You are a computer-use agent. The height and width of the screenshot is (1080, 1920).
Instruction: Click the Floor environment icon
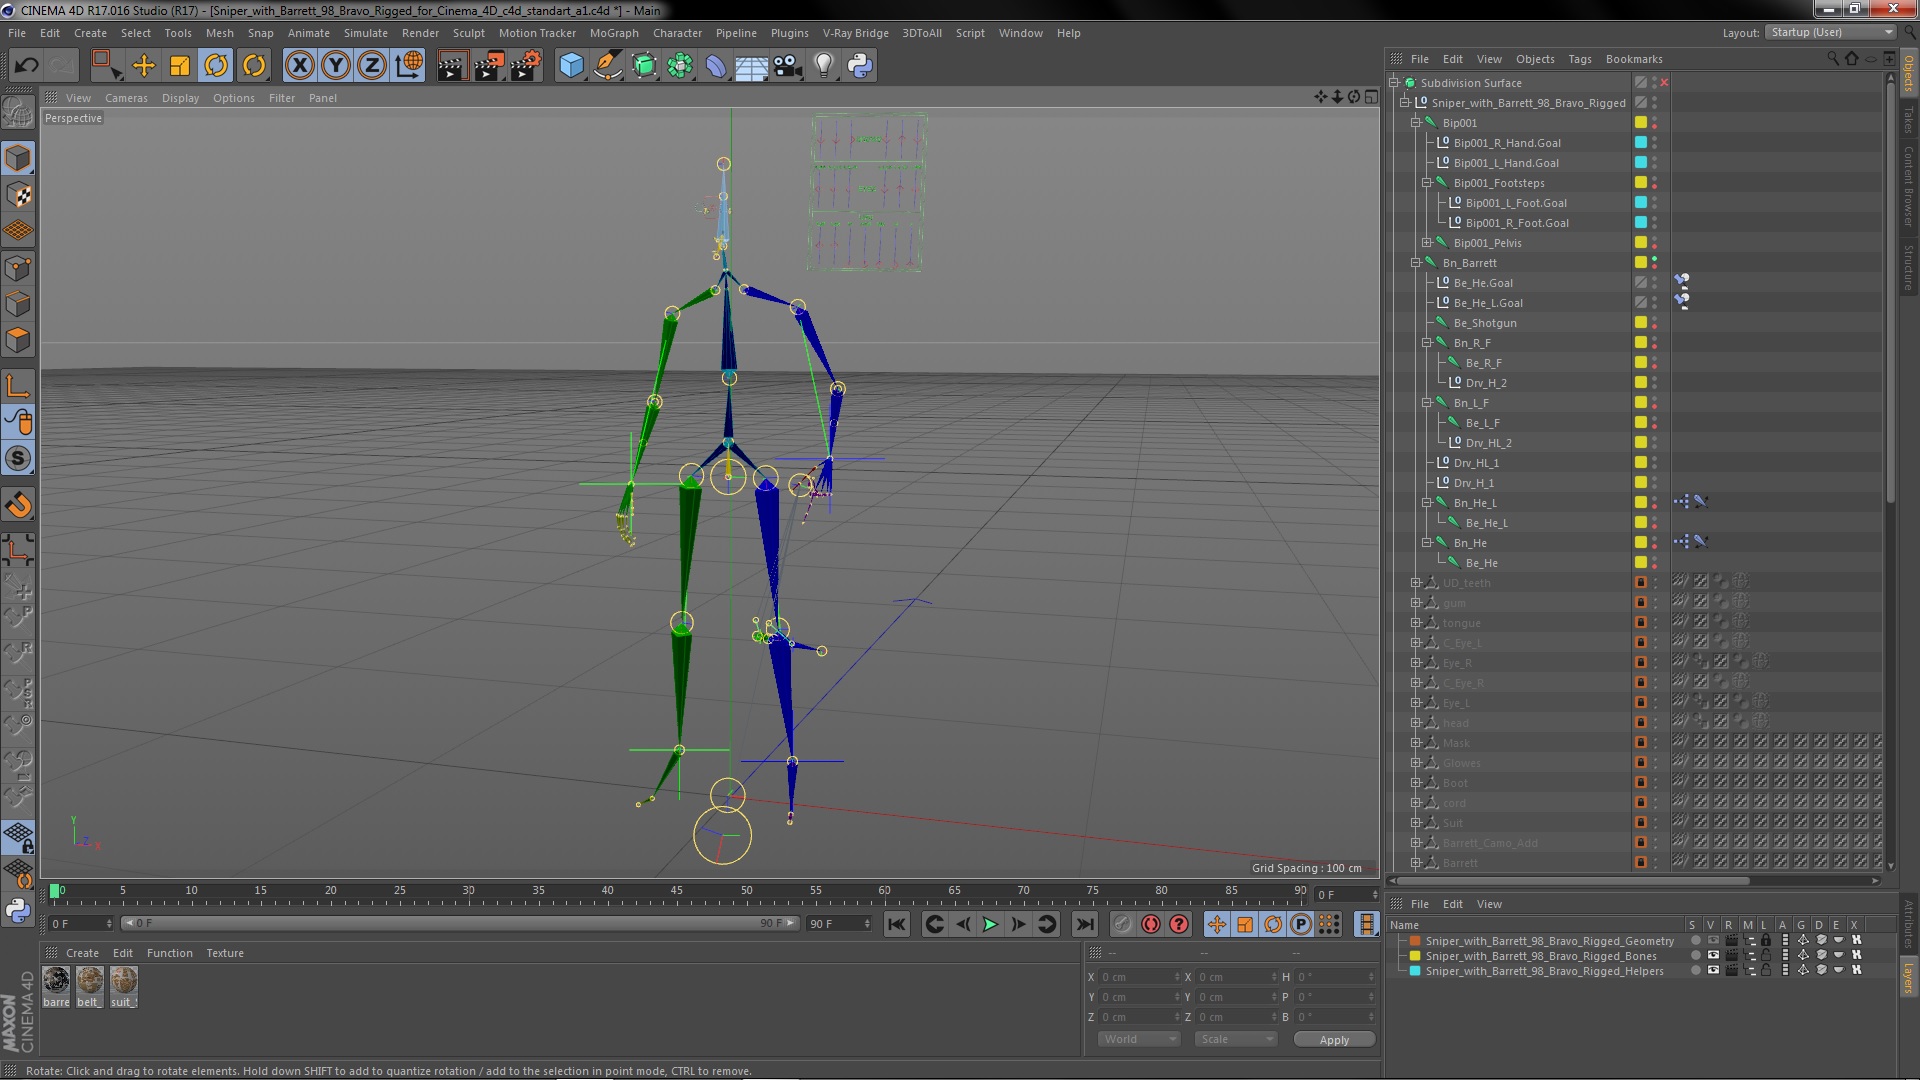coord(752,66)
